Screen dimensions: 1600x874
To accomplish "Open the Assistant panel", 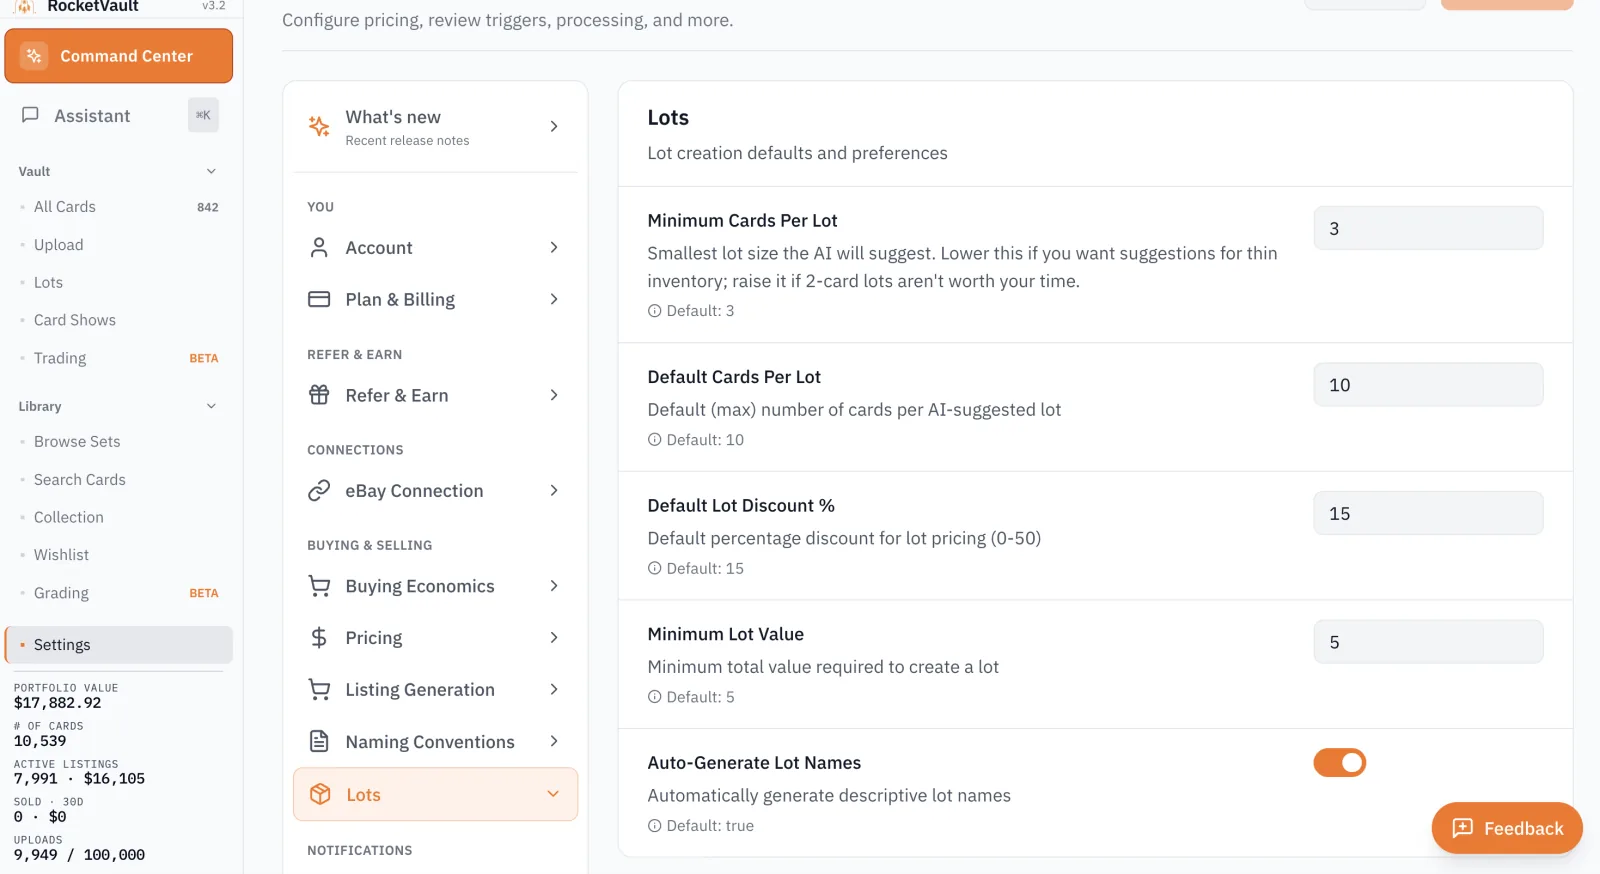I will click(119, 115).
